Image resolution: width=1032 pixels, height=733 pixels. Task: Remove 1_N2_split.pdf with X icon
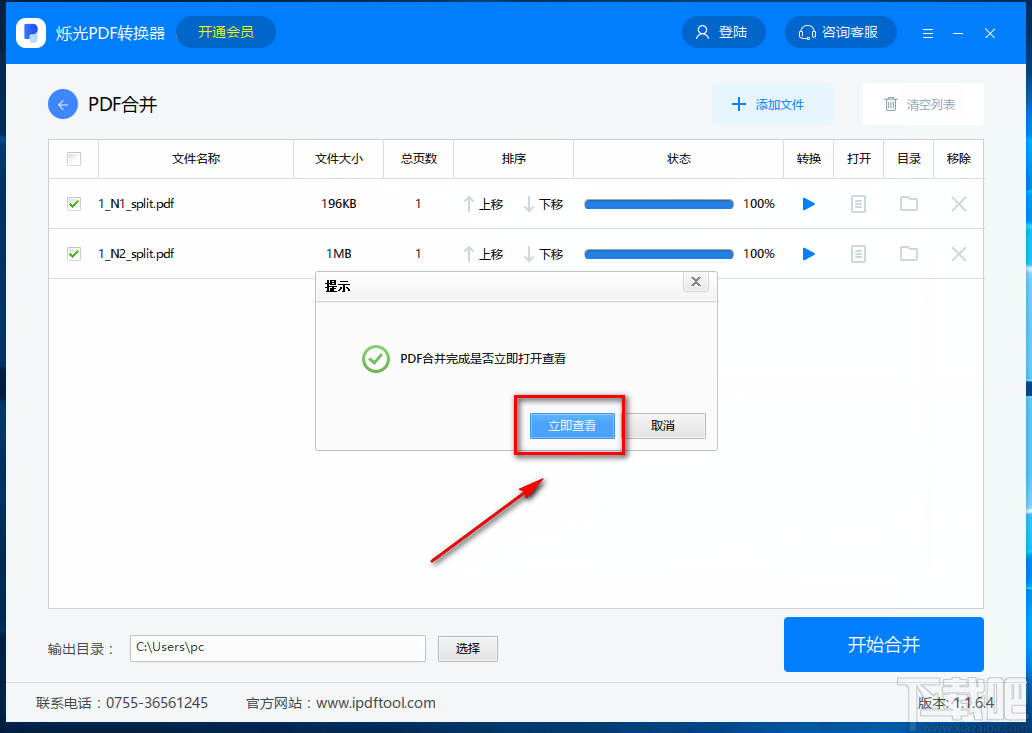959,254
